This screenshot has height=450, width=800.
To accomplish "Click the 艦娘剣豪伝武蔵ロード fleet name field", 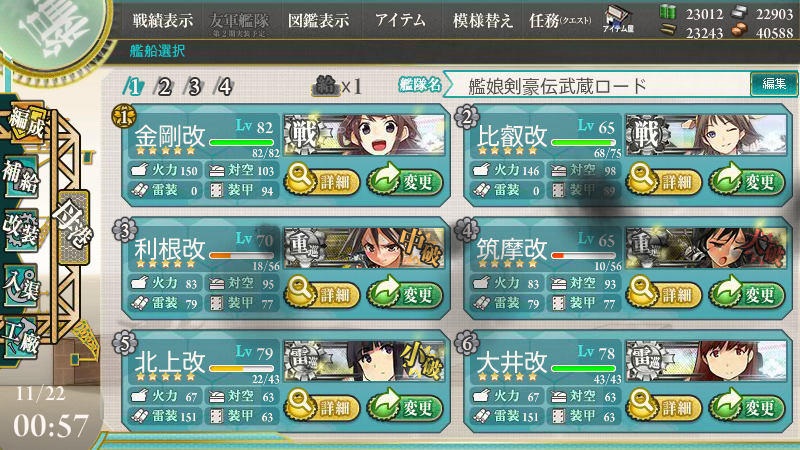I will (597, 85).
